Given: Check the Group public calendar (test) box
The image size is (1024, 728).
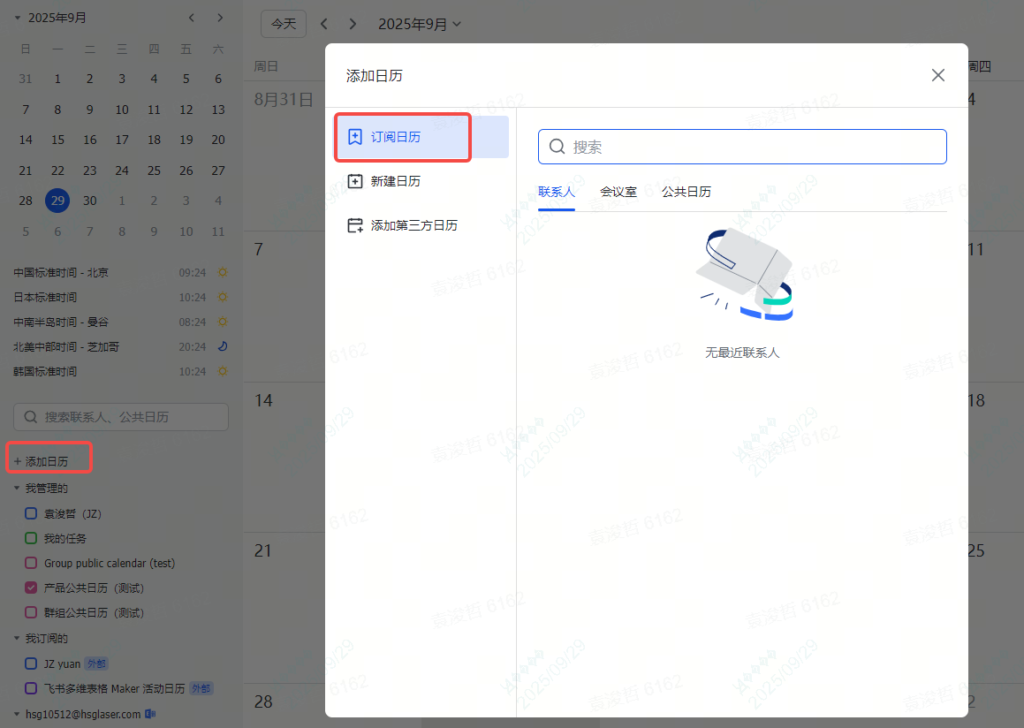Looking at the screenshot, I should (x=31, y=563).
